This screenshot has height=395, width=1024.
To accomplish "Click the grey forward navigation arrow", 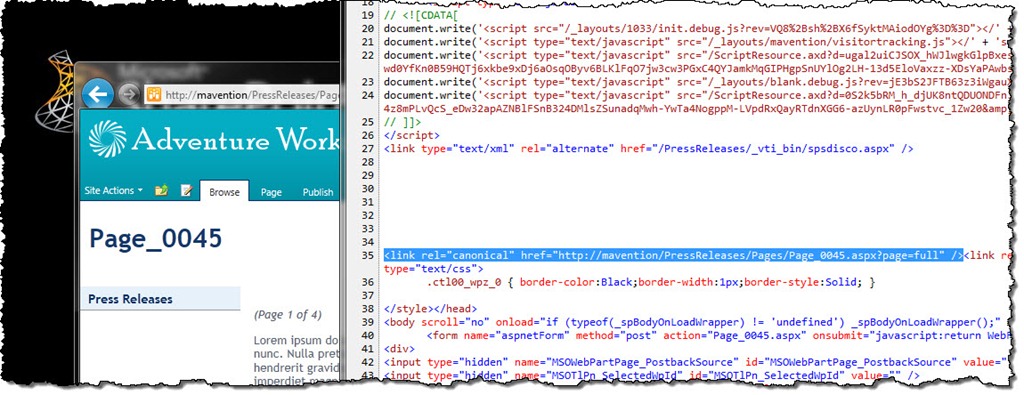I will click(130, 95).
